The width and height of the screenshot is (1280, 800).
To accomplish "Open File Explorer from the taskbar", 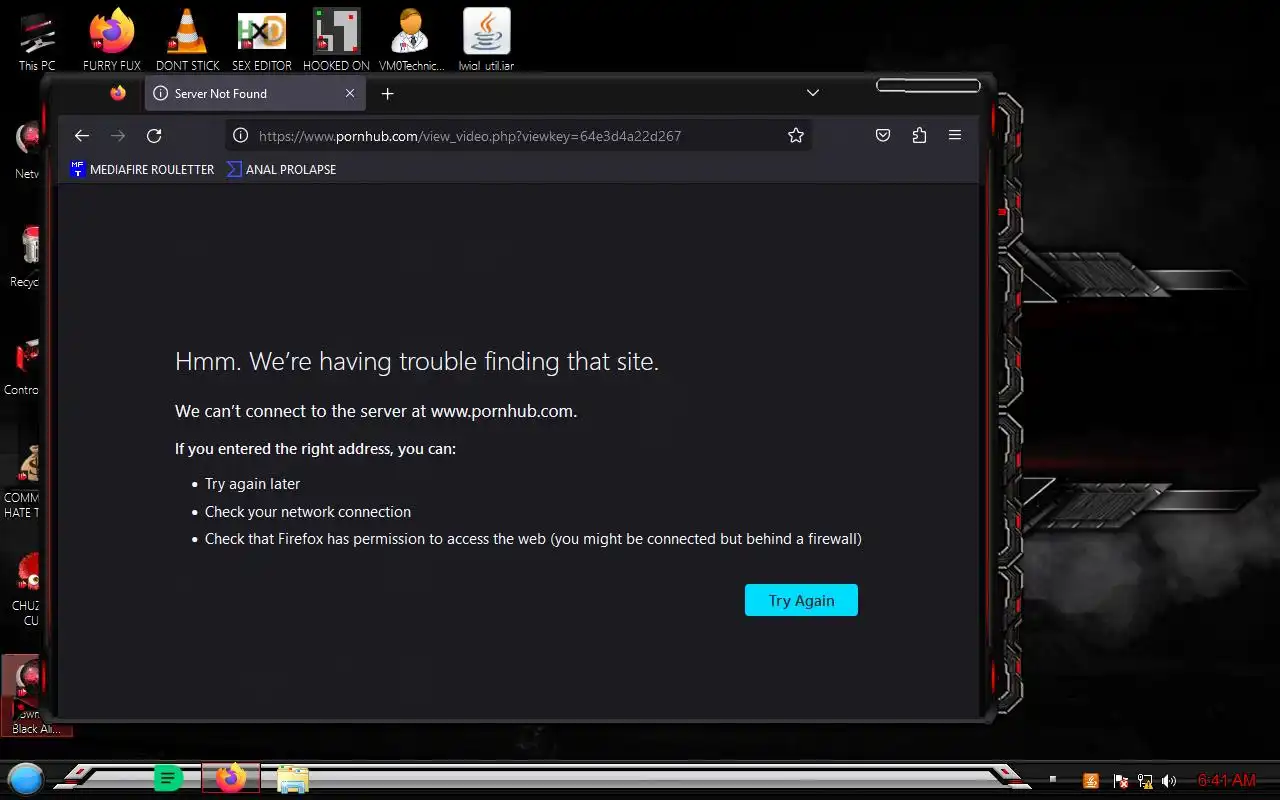I will pos(293,780).
